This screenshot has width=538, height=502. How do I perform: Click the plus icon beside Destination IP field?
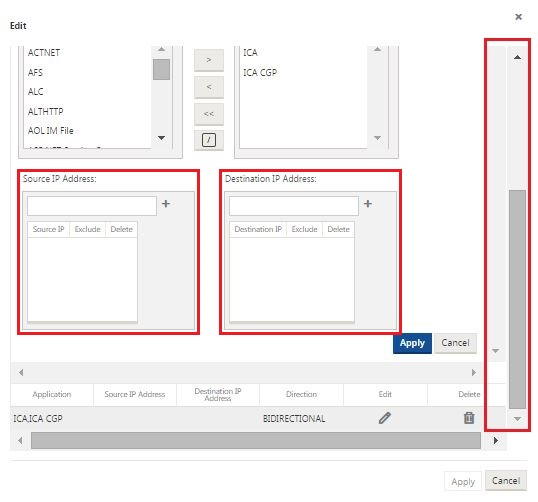(x=368, y=204)
